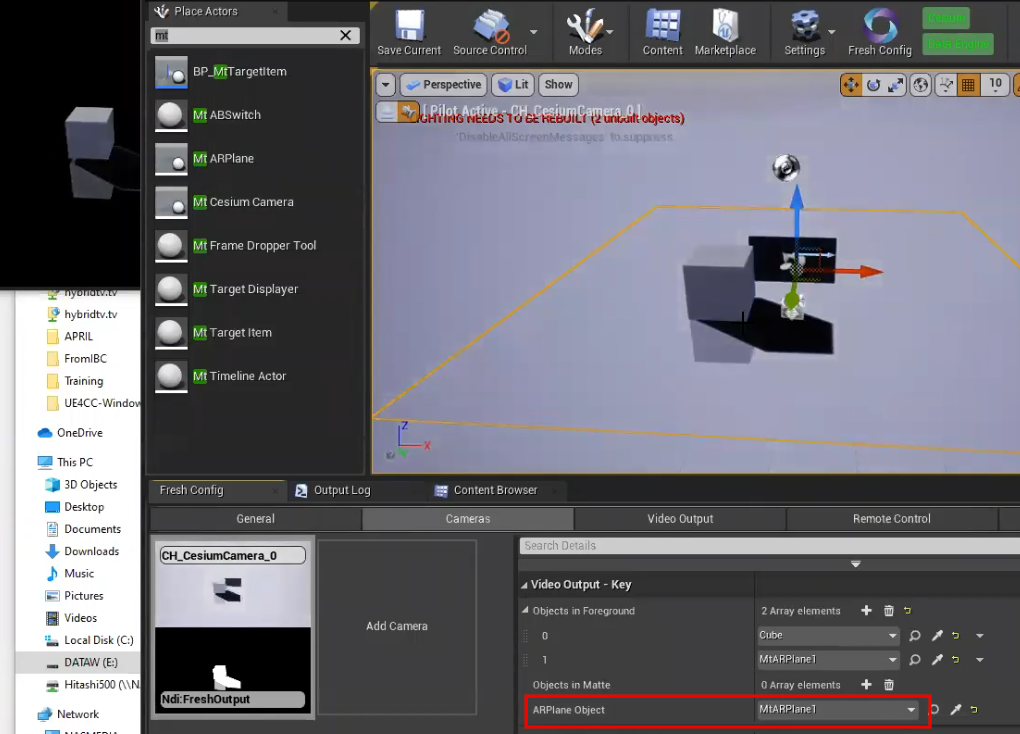The width and height of the screenshot is (1020, 734).
Task: Clear the Place Actors search field
Action: click(x=345, y=35)
